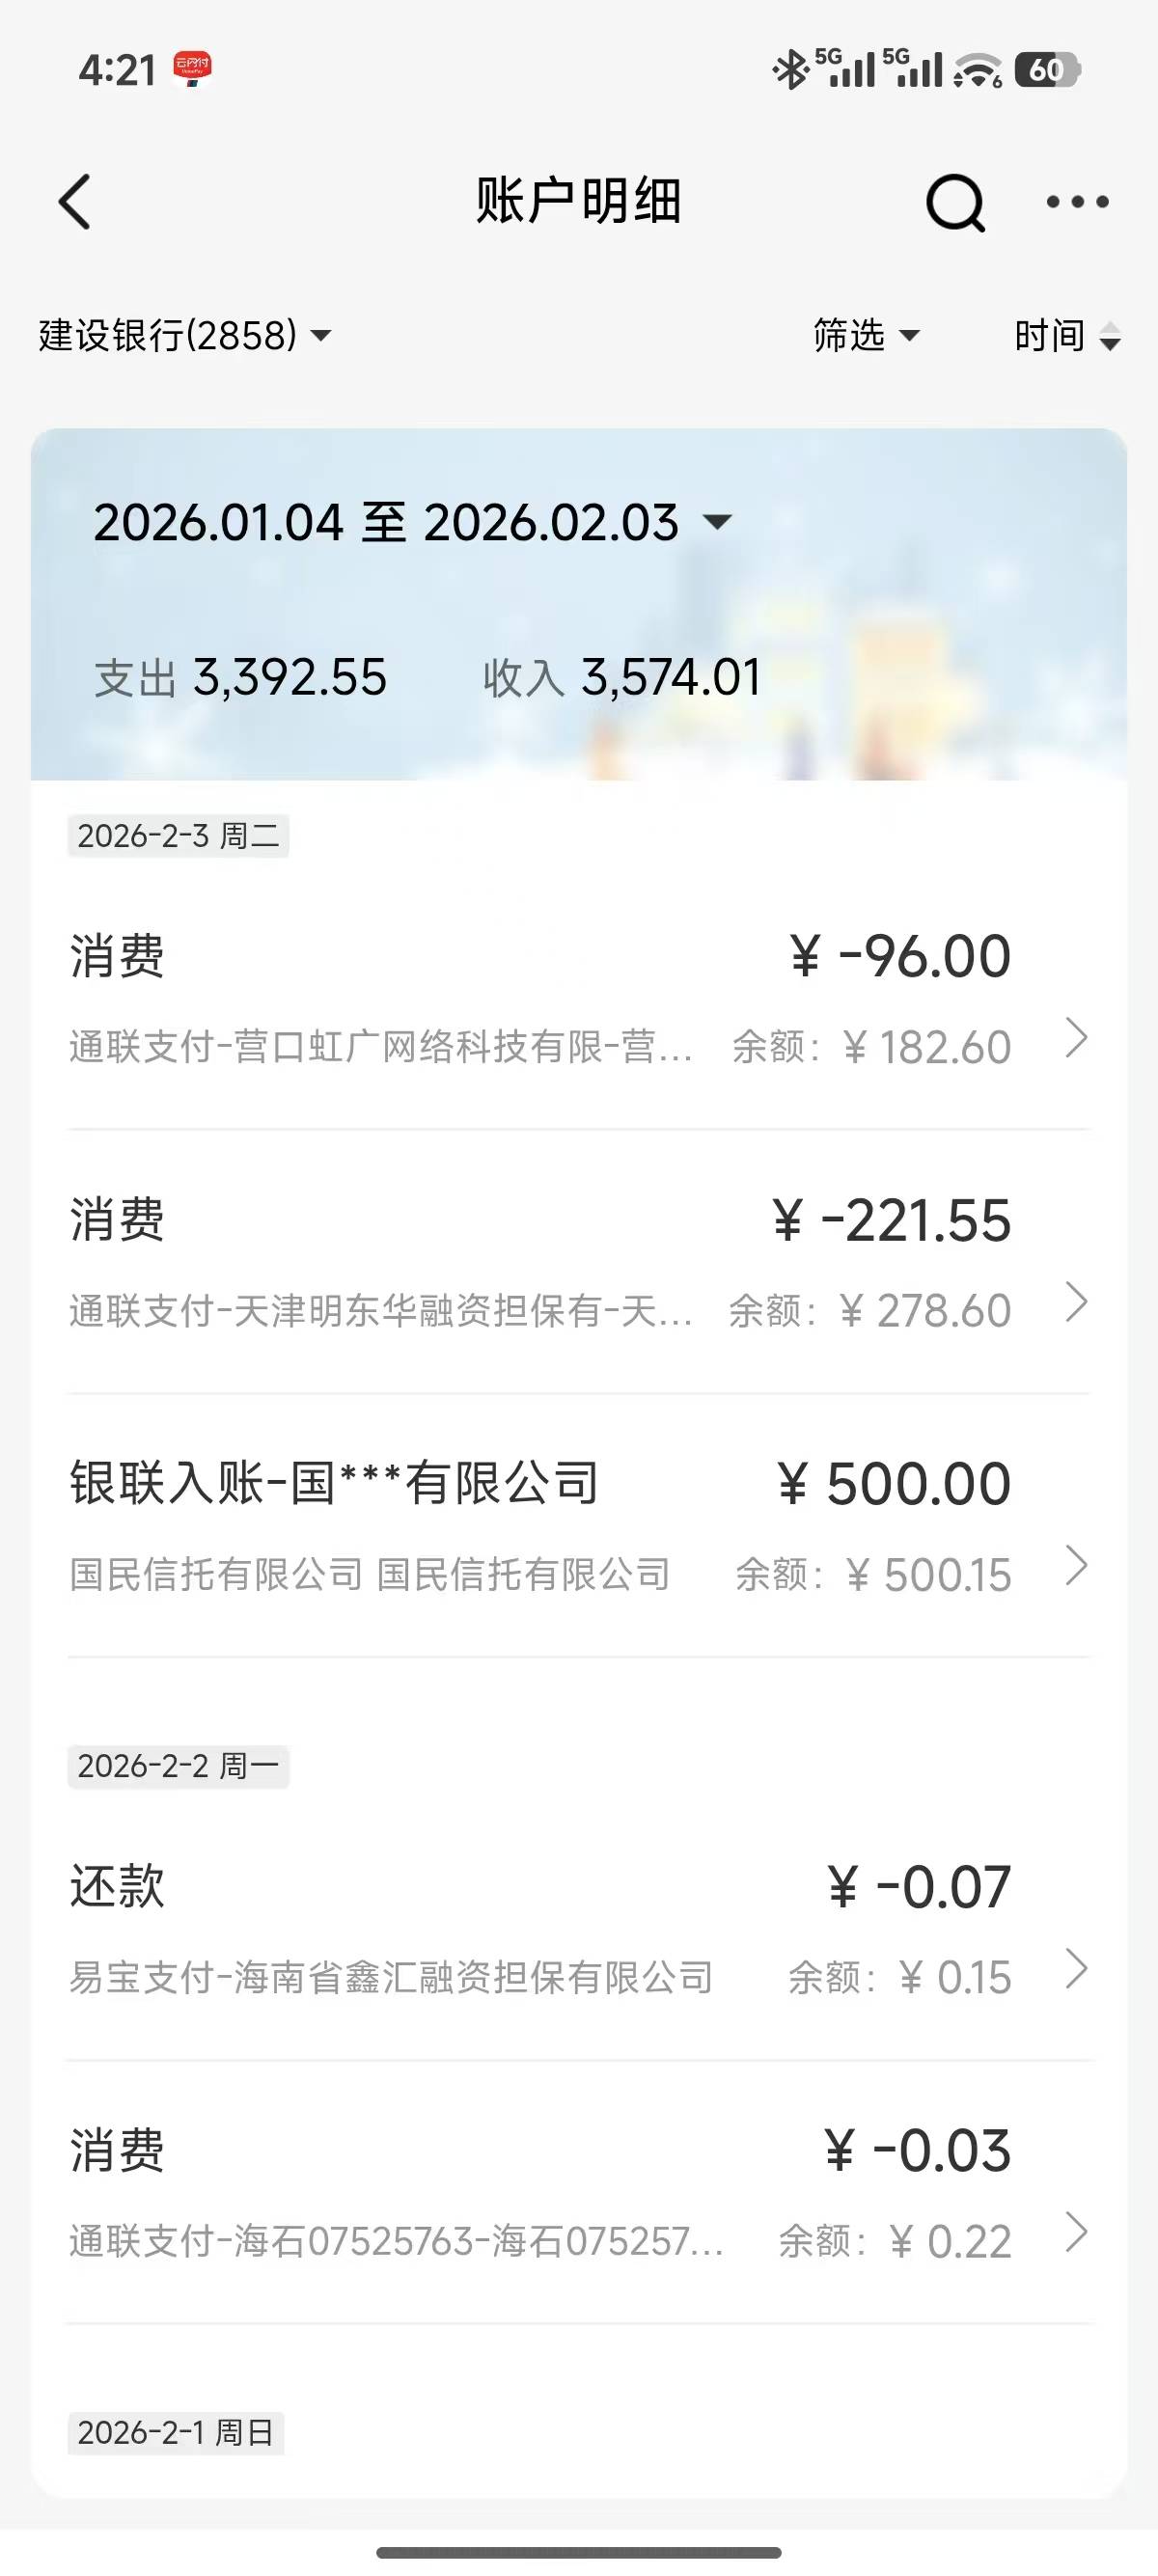The height and width of the screenshot is (2576, 1158).
Task: Open the 还款 -0.07 repayment entry
Action: click(x=540, y=1930)
